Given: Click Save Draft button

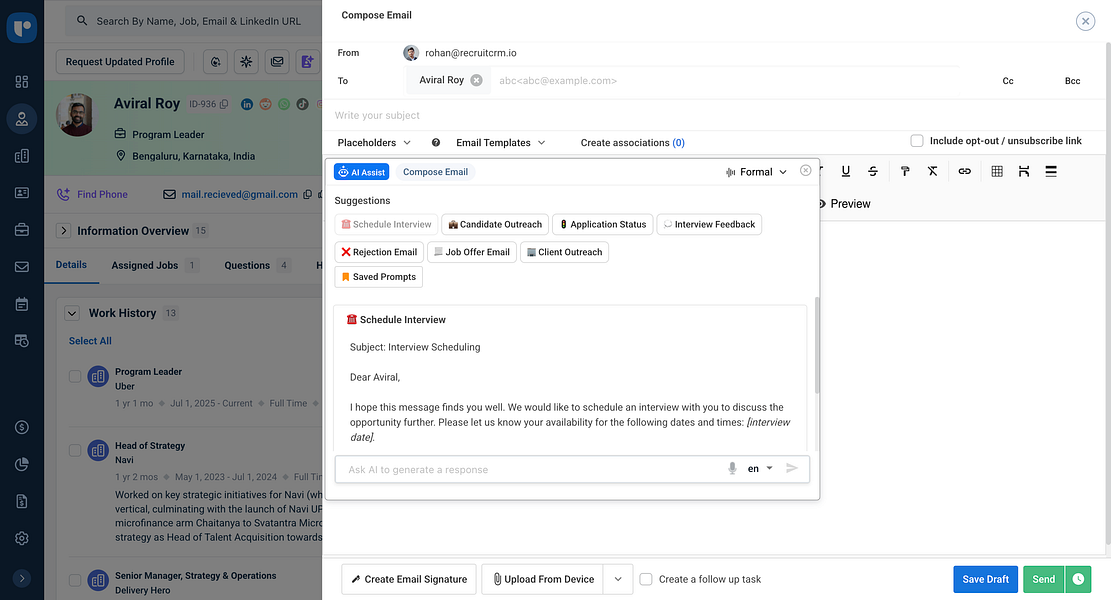Looking at the screenshot, I should pos(985,579).
